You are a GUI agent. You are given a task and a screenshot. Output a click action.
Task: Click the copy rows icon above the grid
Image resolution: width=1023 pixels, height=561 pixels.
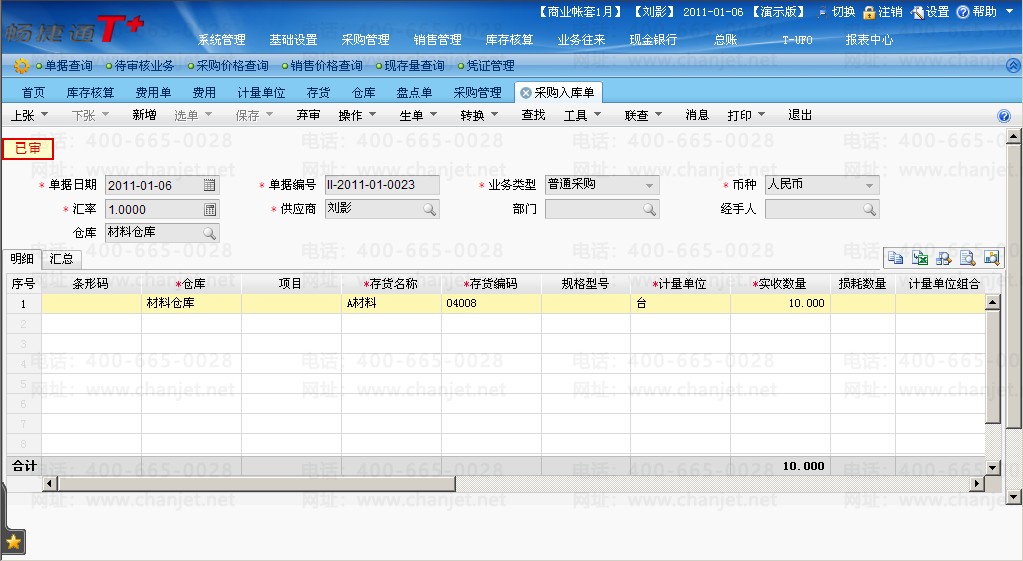[x=896, y=258]
